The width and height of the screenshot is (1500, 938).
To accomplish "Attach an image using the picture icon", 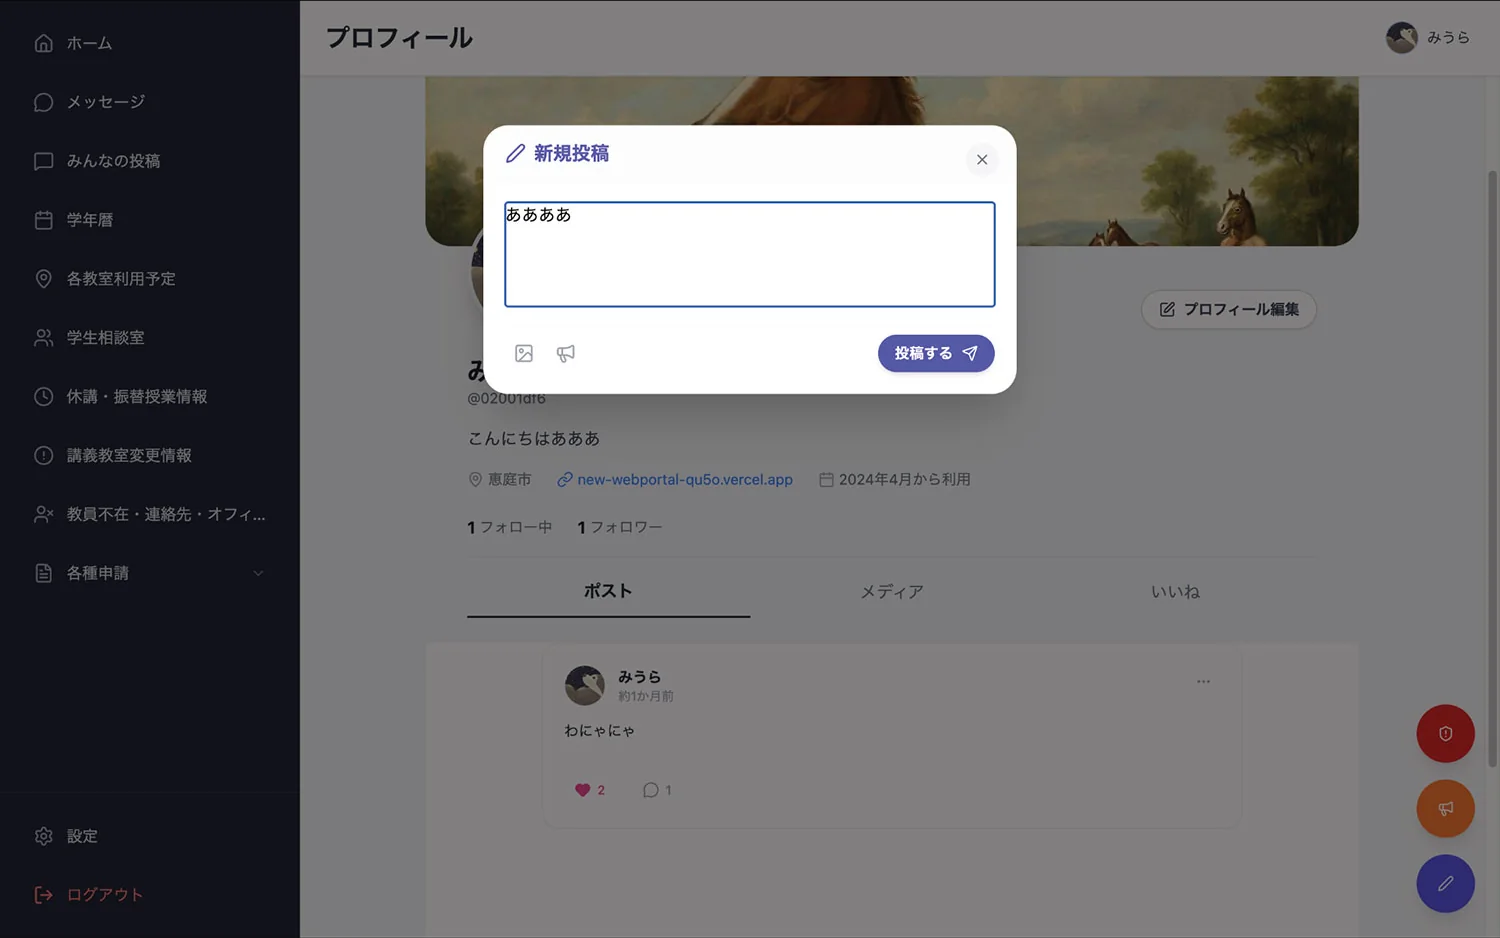I will point(524,353).
